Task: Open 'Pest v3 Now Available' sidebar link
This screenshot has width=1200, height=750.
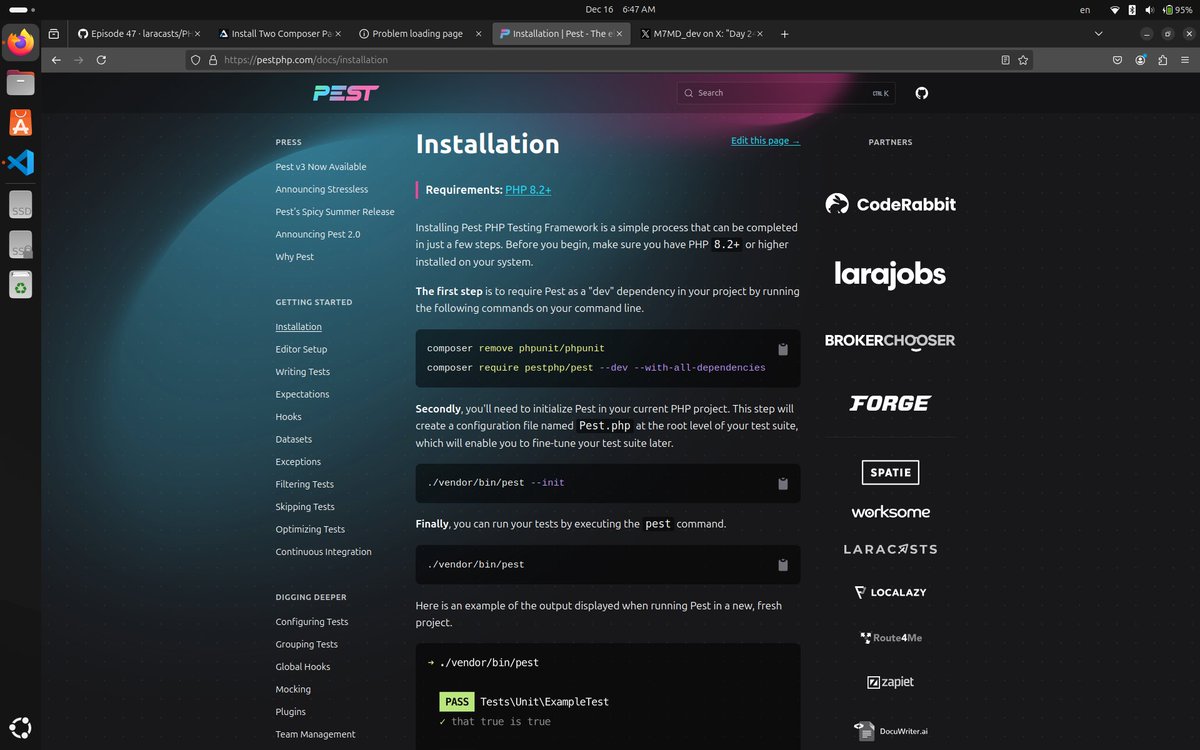Action: point(321,167)
